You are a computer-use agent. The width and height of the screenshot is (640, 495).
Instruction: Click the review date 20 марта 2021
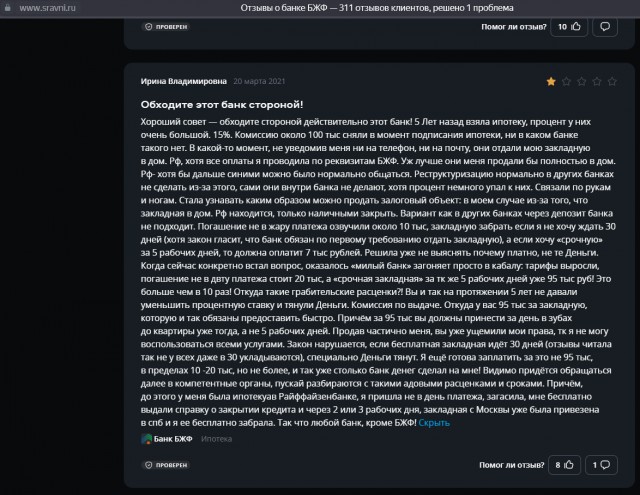259,81
